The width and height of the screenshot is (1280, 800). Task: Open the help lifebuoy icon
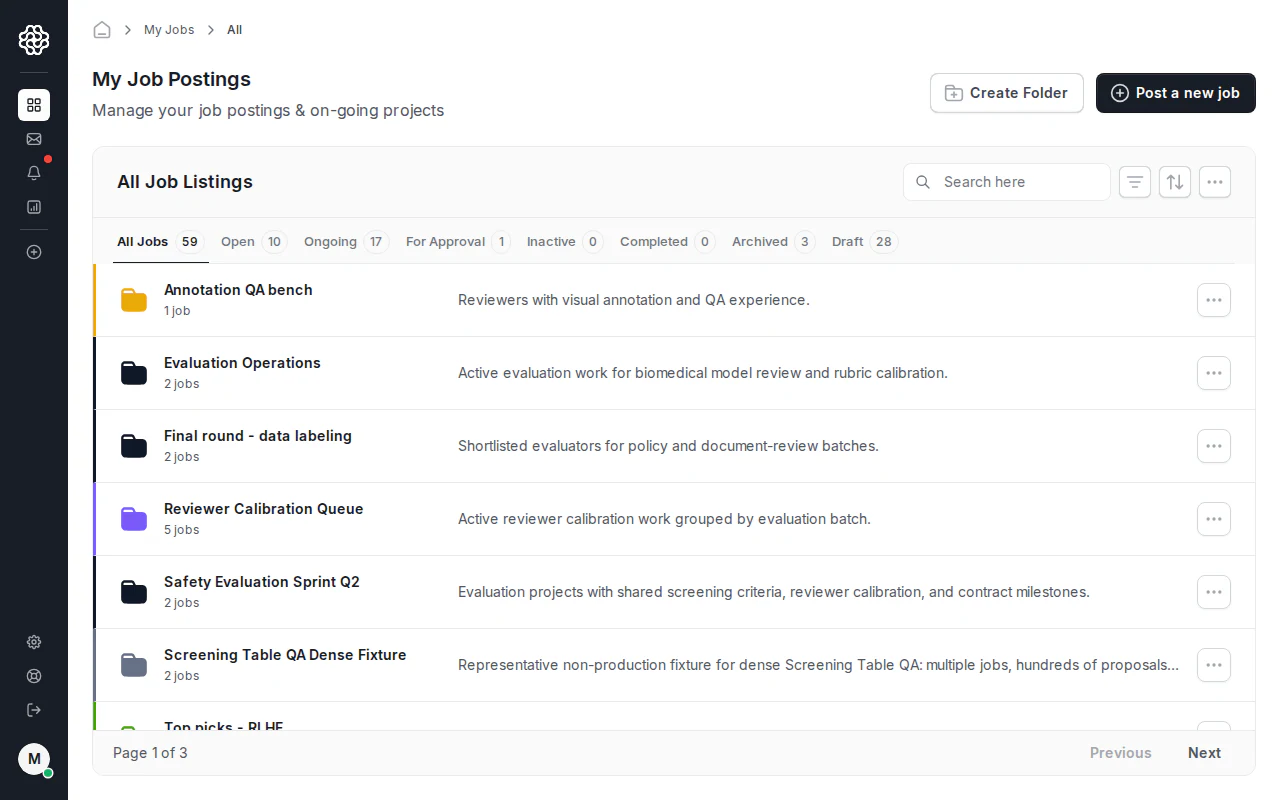(x=34, y=676)
